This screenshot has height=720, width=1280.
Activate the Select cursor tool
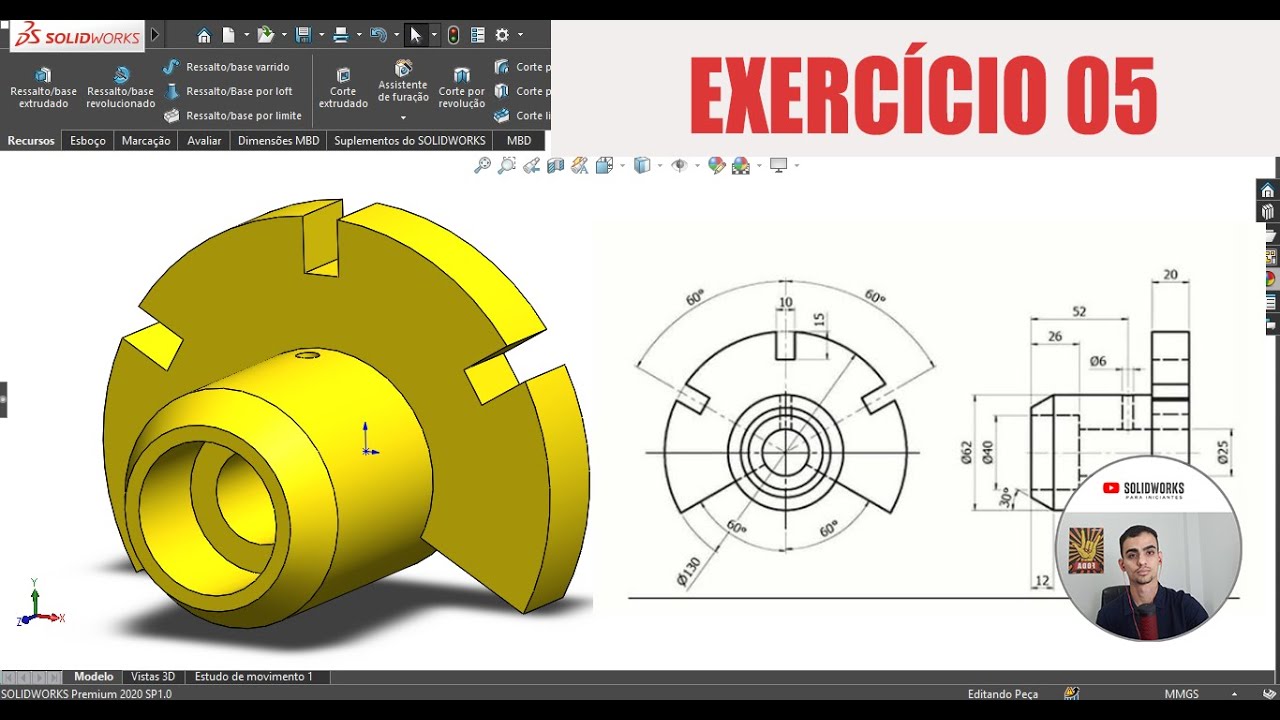[416, 35]
